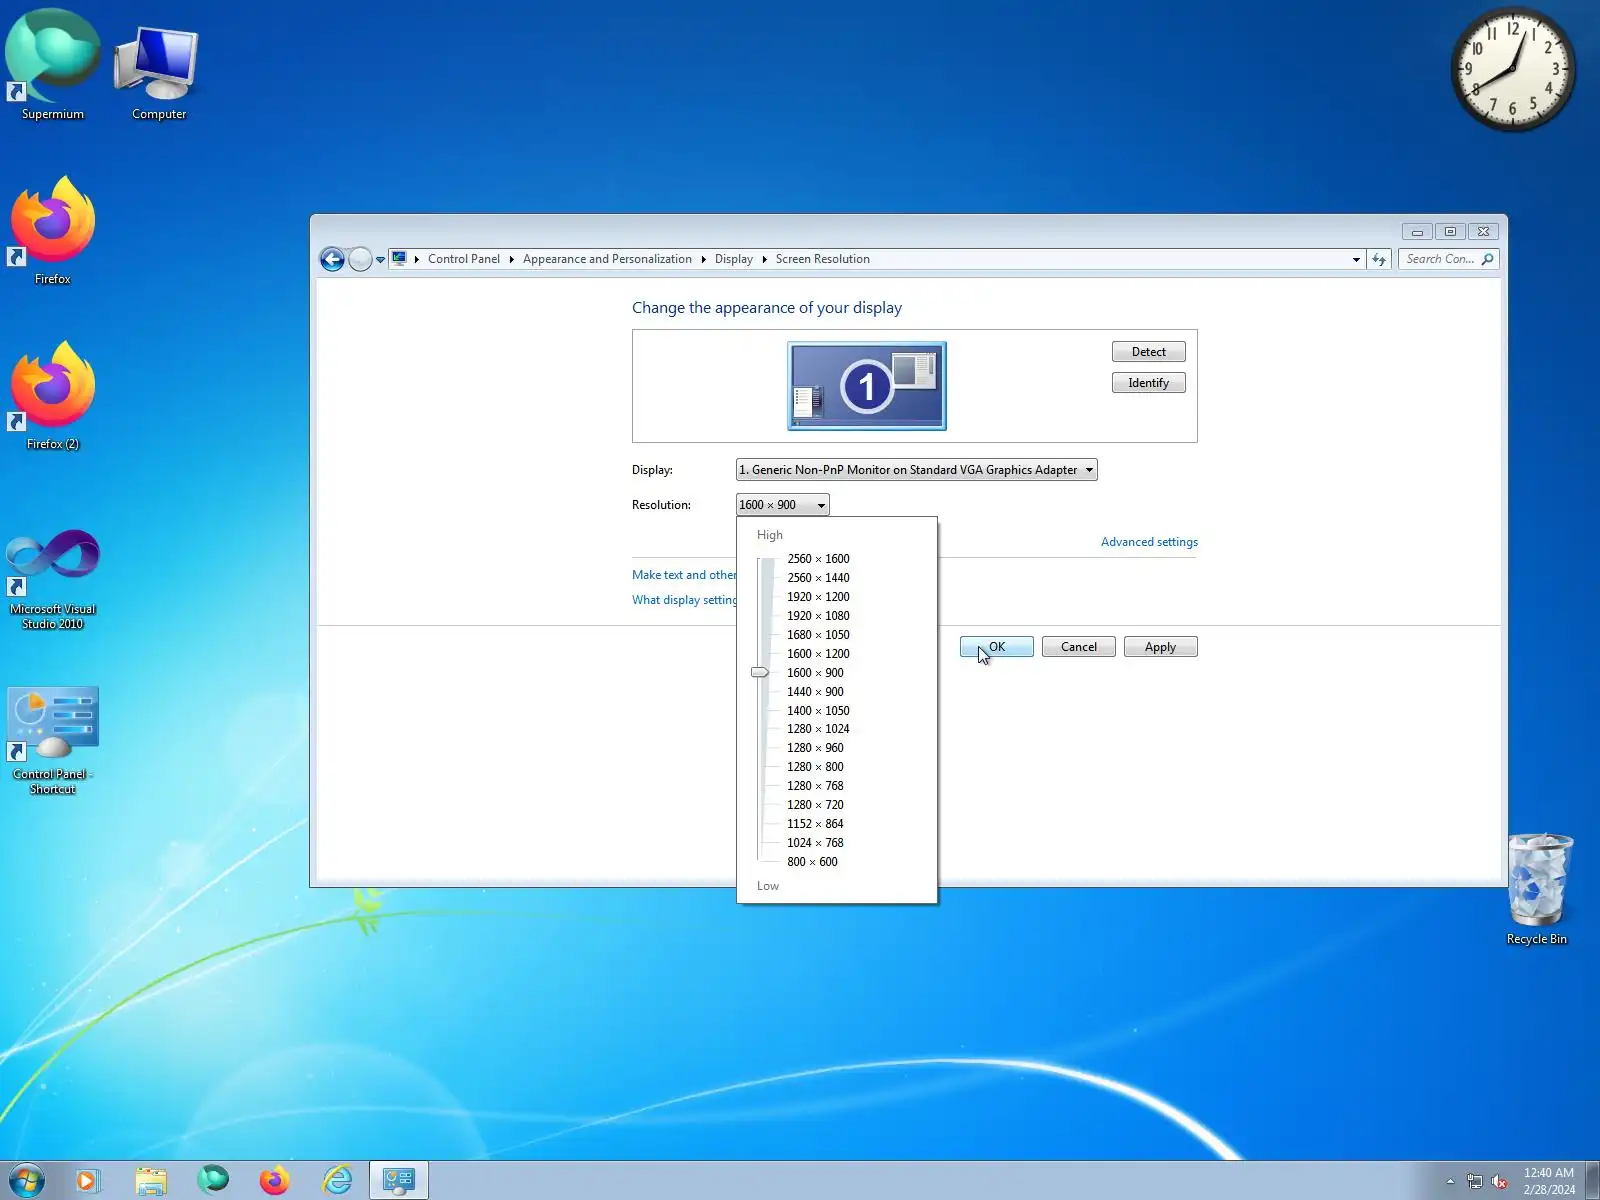Choose 800 × 600 resolution
This screenshot has width=1600, height=1200.
point(812,862)
